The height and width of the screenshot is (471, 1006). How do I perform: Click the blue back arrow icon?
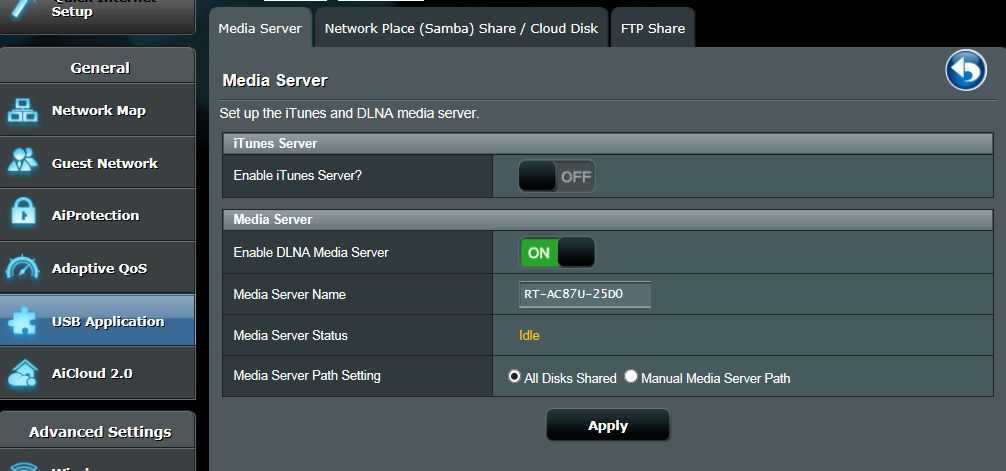click(965, 71)
